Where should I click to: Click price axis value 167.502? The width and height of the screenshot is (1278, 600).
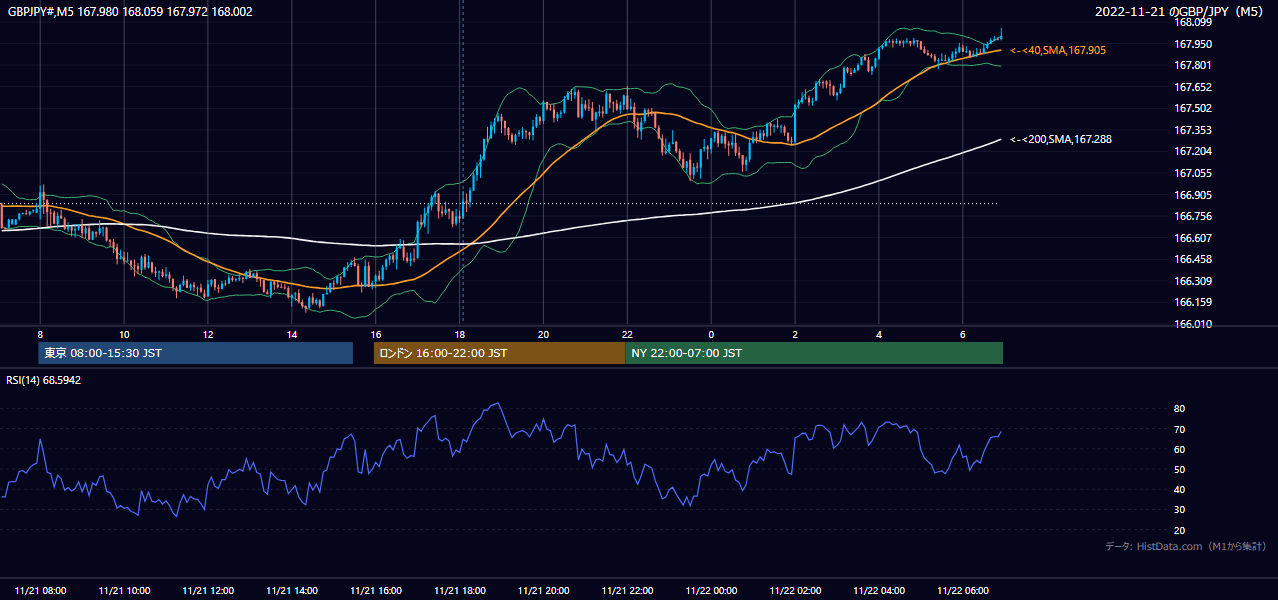(1193, 108)
